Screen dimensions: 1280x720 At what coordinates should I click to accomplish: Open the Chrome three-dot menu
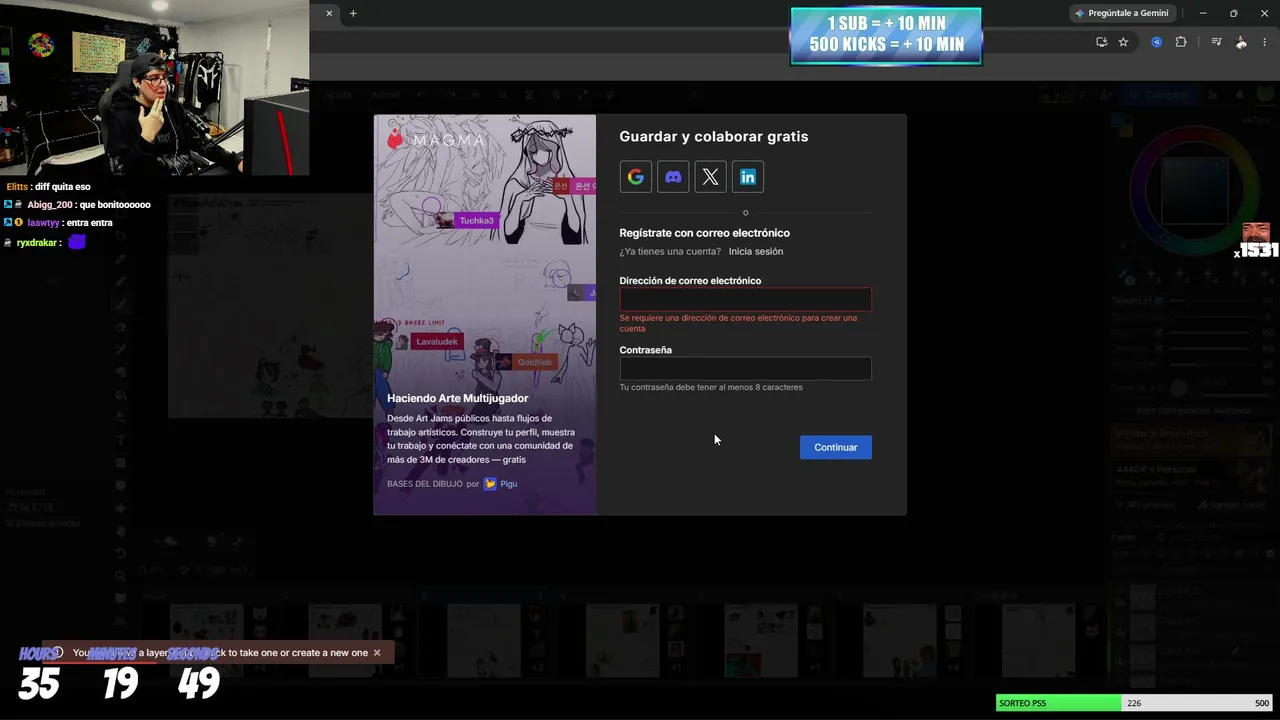point(1265,42)
